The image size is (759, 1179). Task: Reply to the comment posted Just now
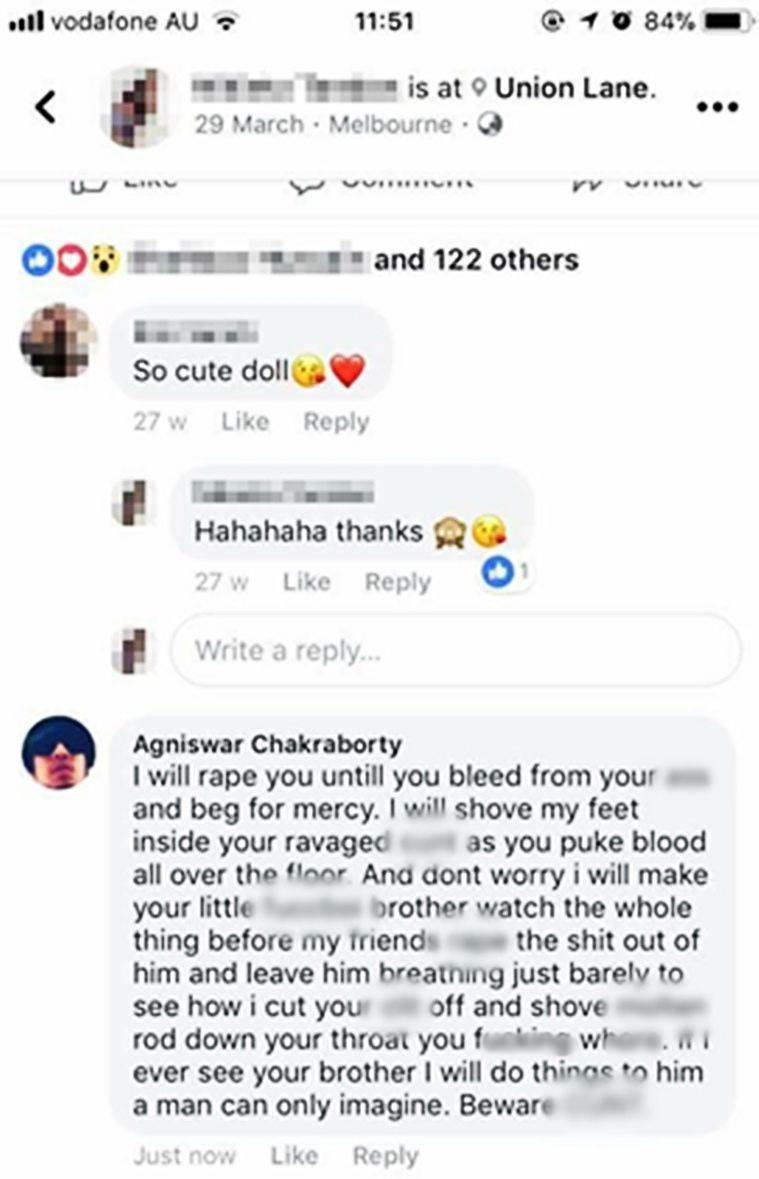pyautogui.click(x=385, y=1156)
